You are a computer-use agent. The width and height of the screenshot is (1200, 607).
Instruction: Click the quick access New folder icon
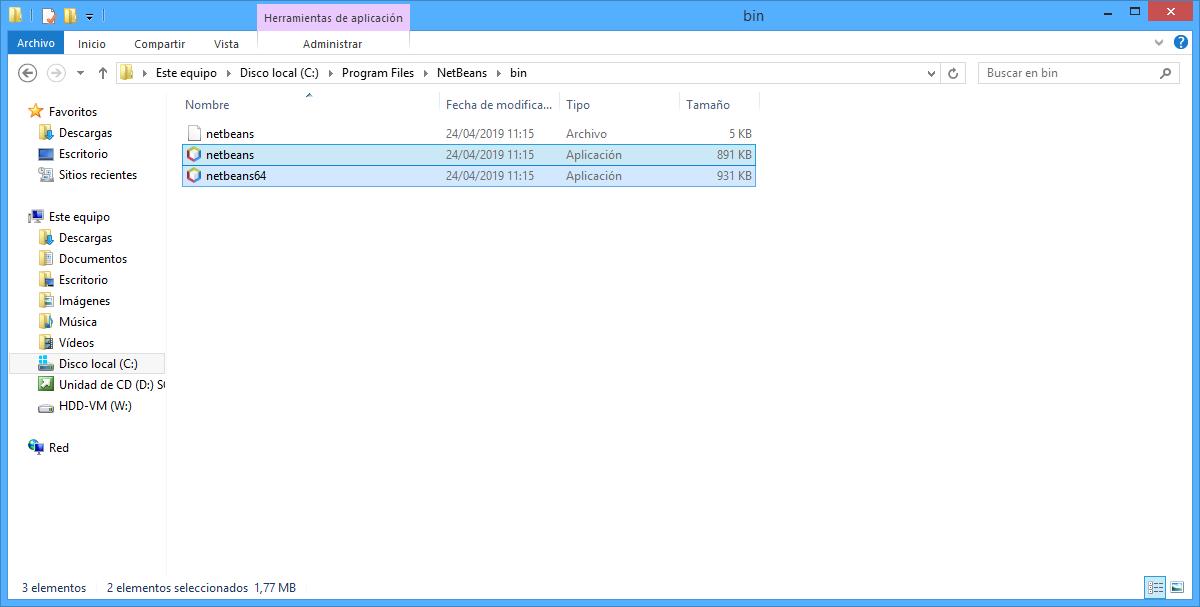coord(69,16)
